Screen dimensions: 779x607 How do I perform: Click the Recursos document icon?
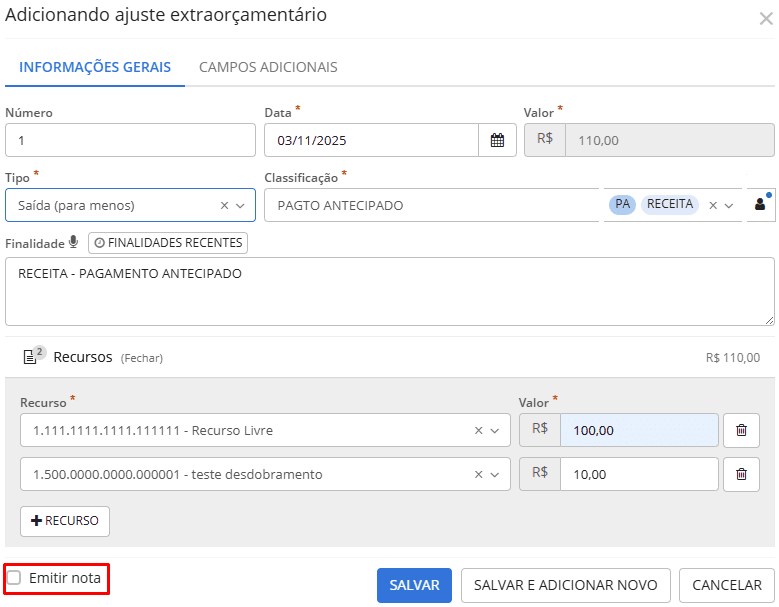[x=30, y=357]
